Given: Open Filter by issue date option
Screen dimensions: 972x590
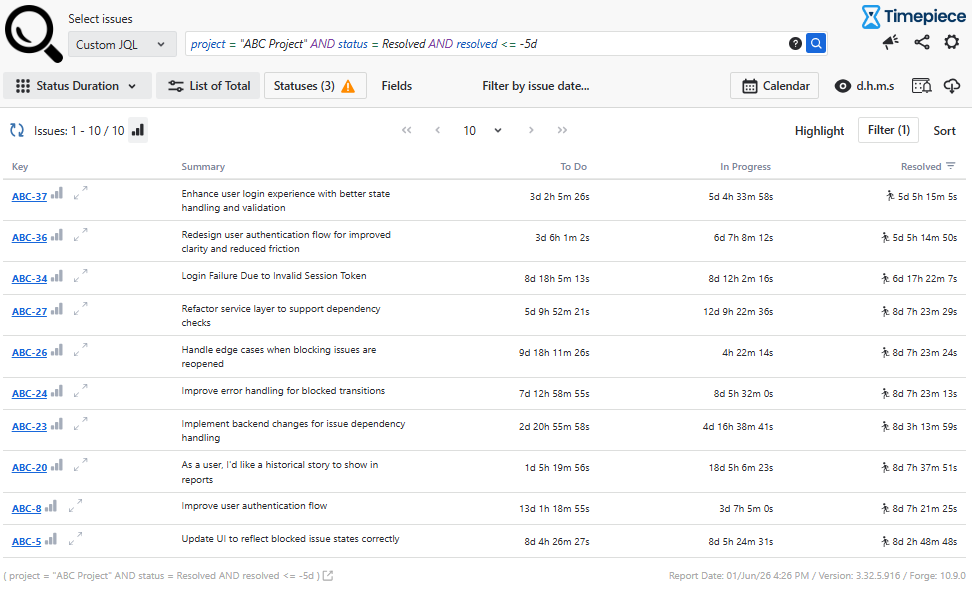Looking at the screenshot, I should pos(536,86).
